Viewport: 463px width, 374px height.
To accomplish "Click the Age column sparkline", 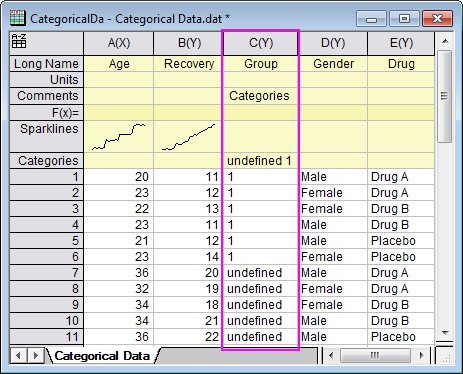I will (119, 137).
